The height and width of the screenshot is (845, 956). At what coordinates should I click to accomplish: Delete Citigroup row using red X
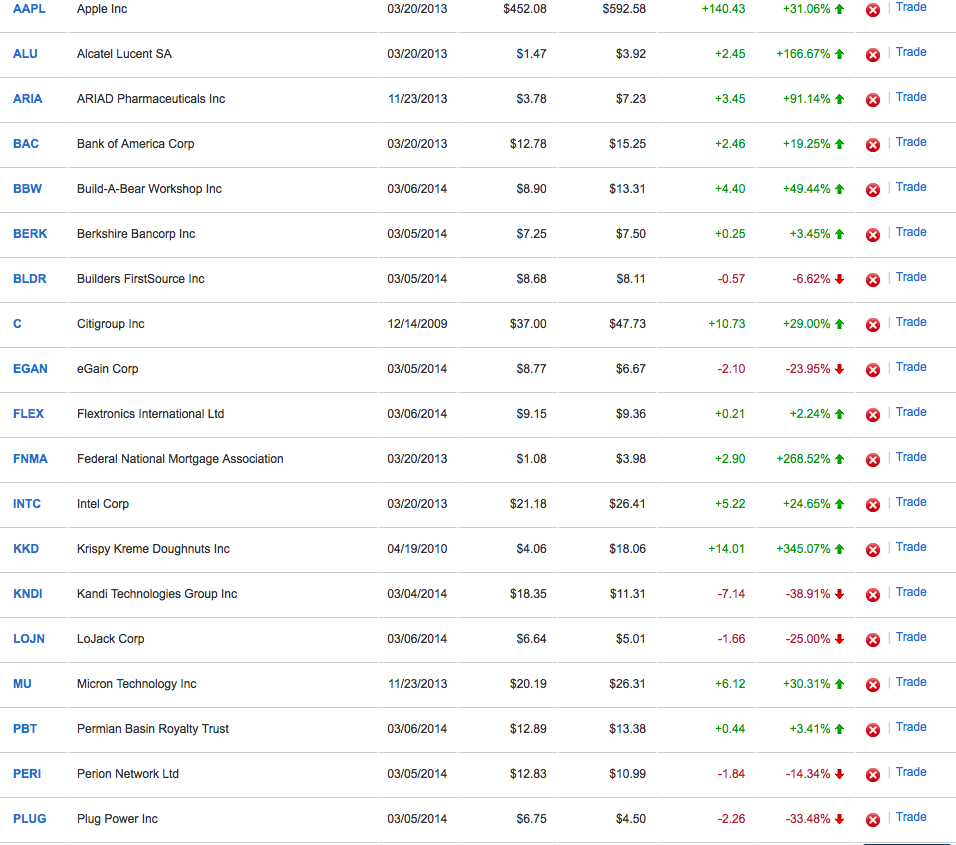(872, 325)
